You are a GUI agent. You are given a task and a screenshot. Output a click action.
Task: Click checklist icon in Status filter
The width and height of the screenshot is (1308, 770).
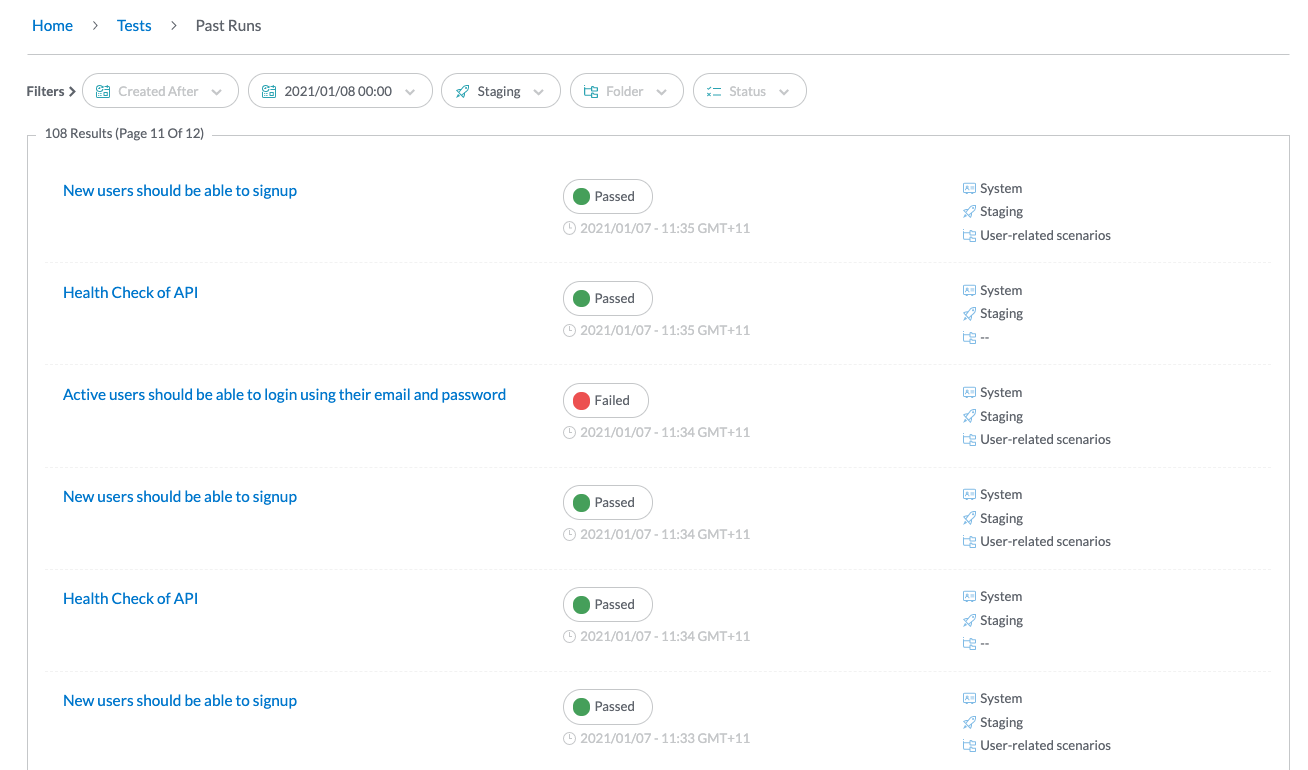(x=714, y=91)
